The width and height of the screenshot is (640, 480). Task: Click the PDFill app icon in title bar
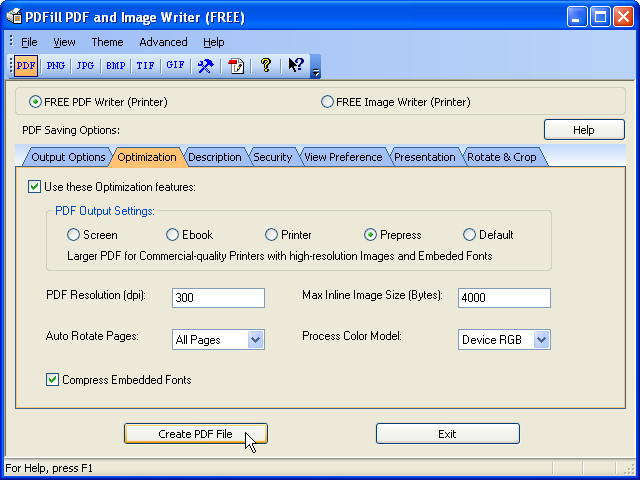click(x=14, y=17)
